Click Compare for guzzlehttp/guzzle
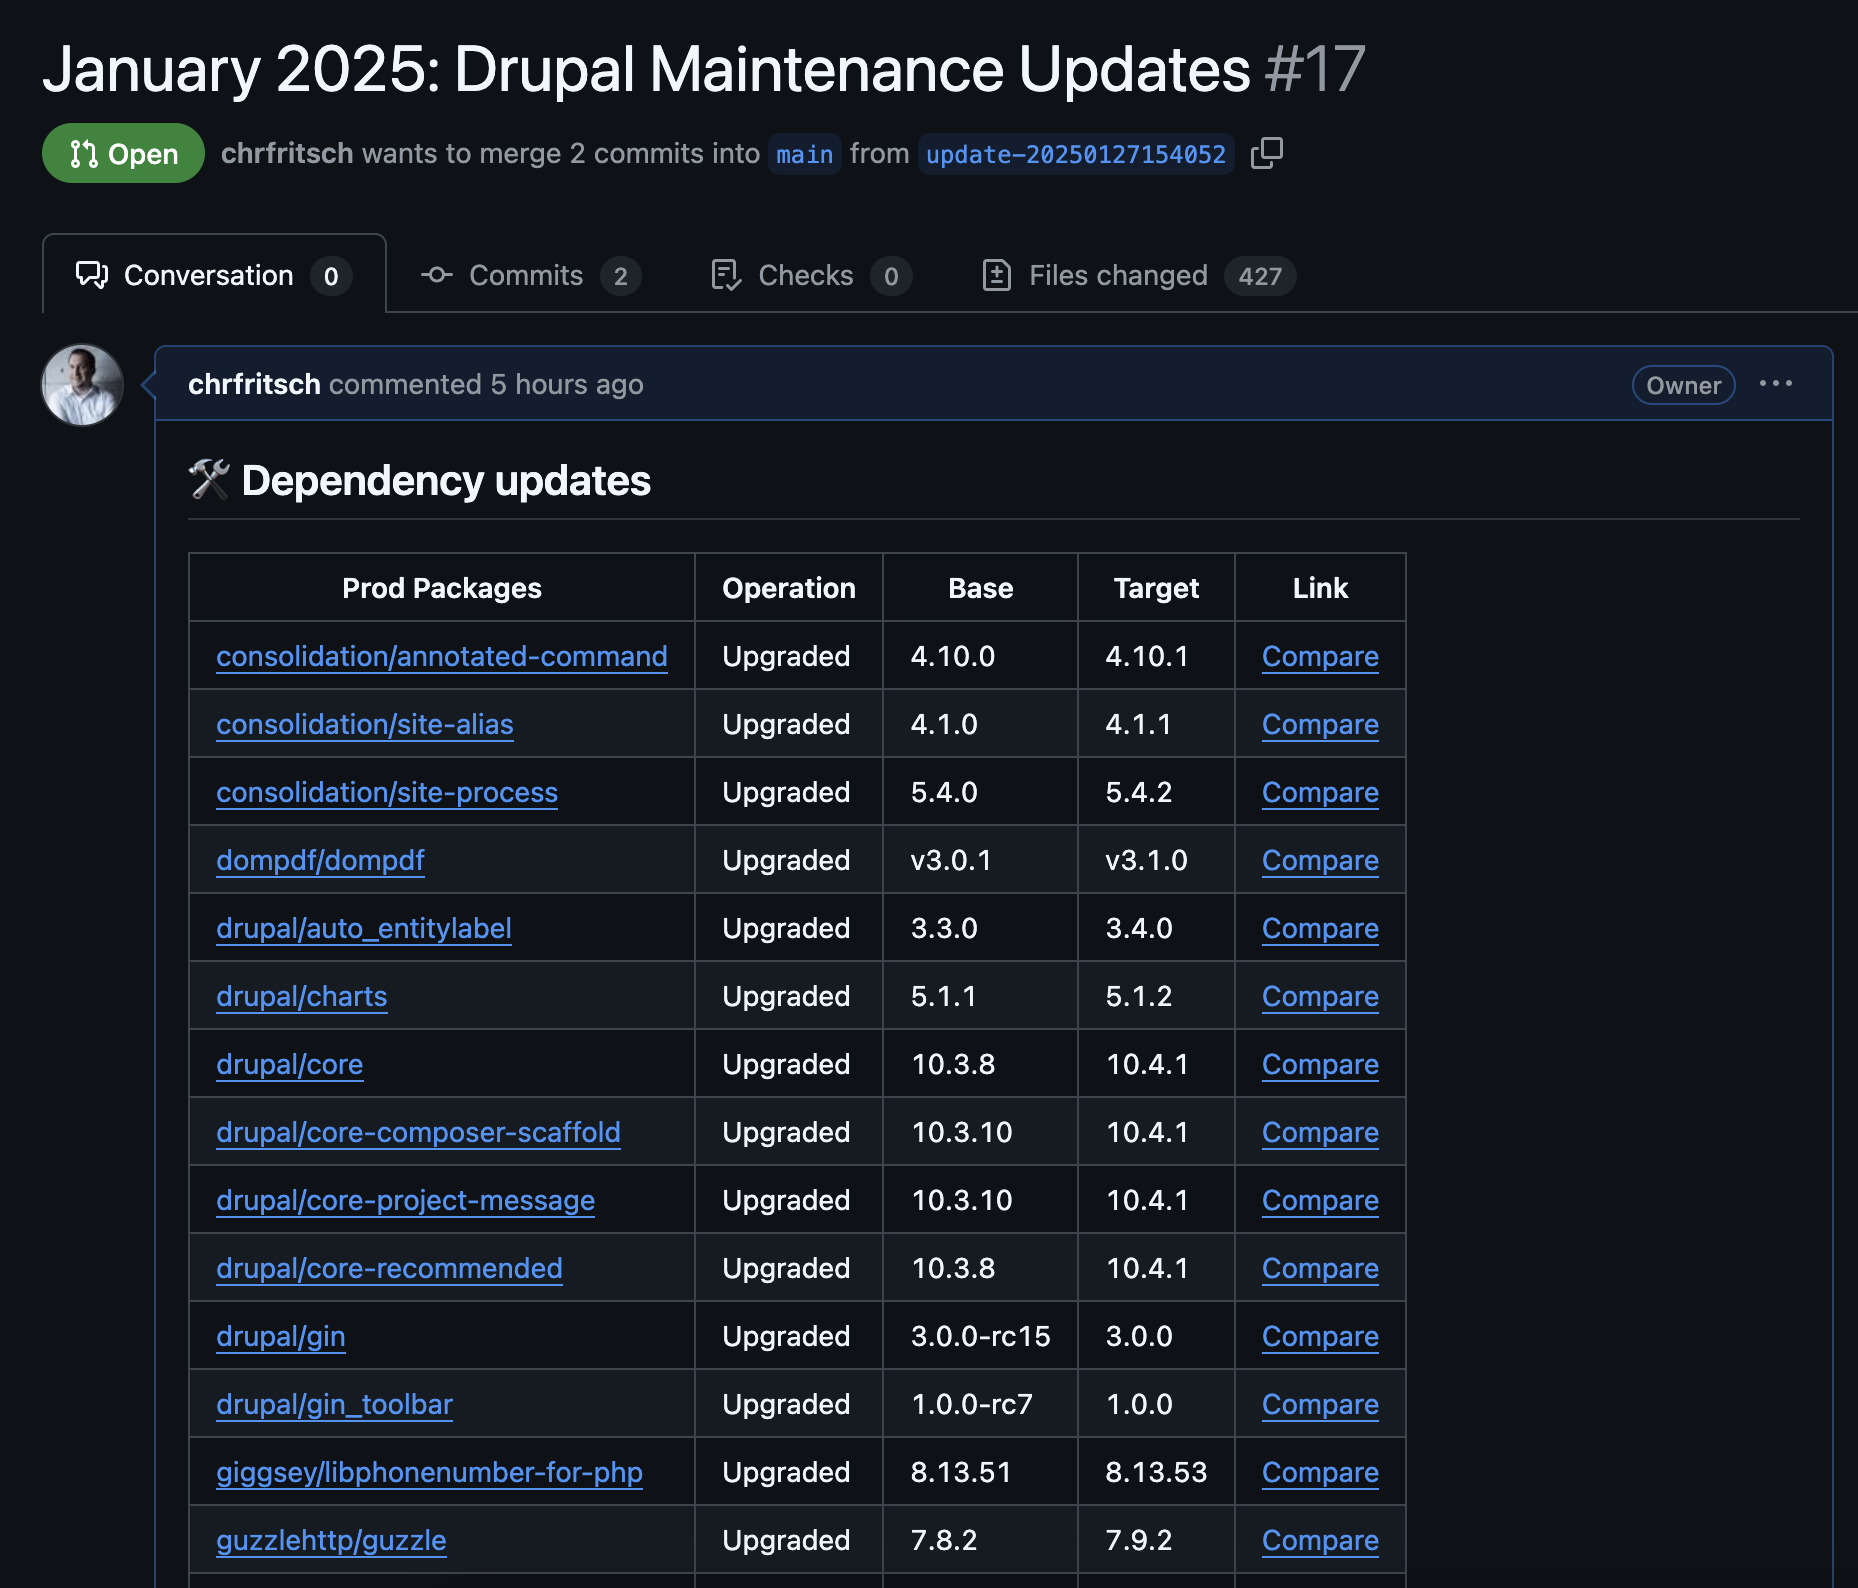The height and width of the screenshot is (1588, 1858). coord(1320,1540)
